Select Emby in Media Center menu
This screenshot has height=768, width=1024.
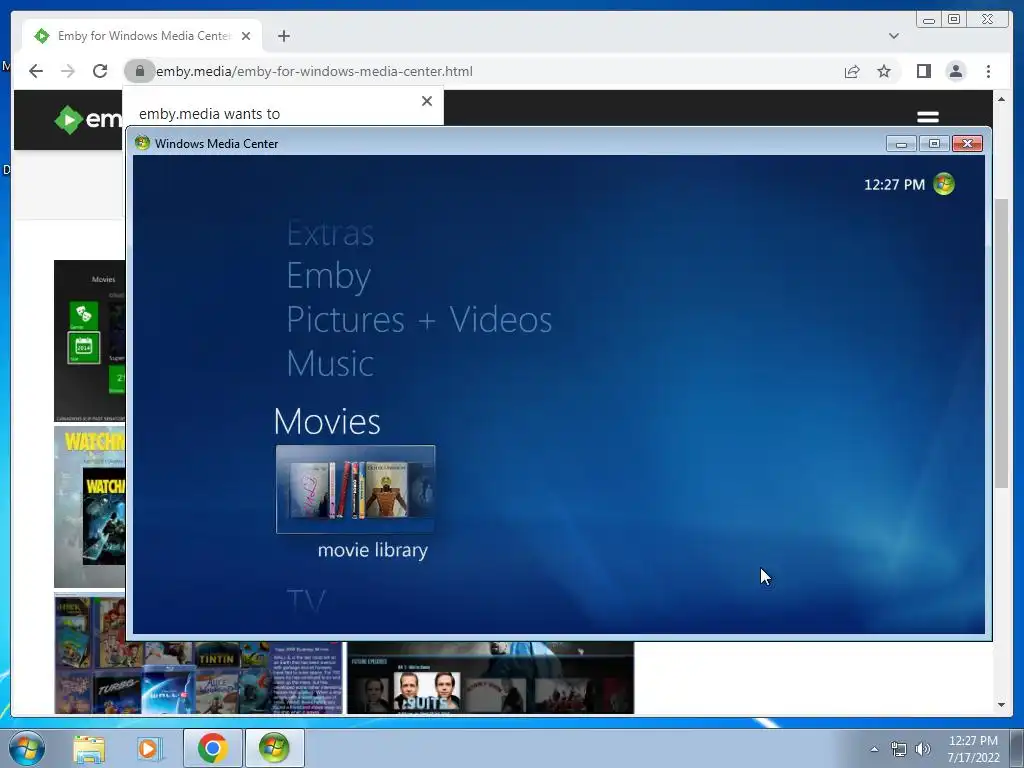pyautogui.click(x=328, y=276)
